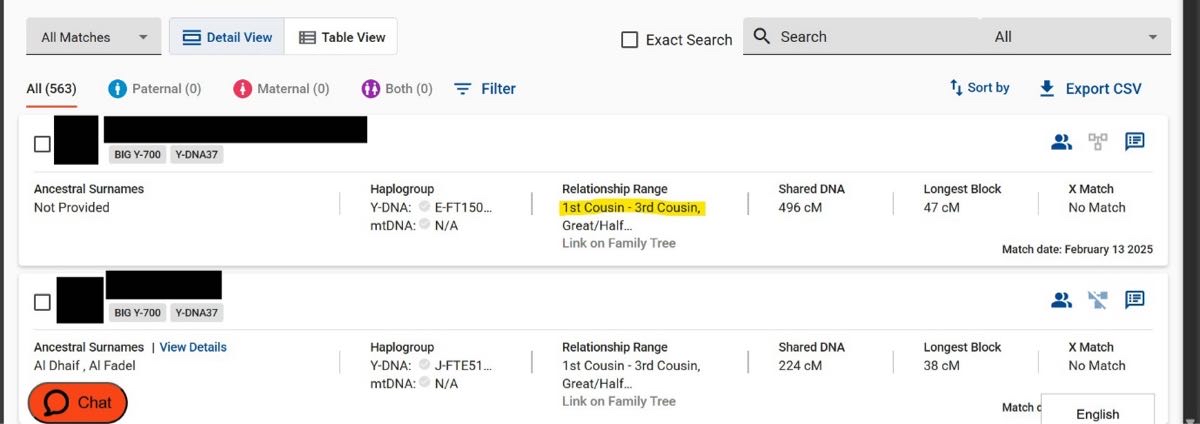Switch to the Paternal (0) tab
The height and width of the screenshot is (424, 1200).
pyautogui.click(x=154, y=88)
